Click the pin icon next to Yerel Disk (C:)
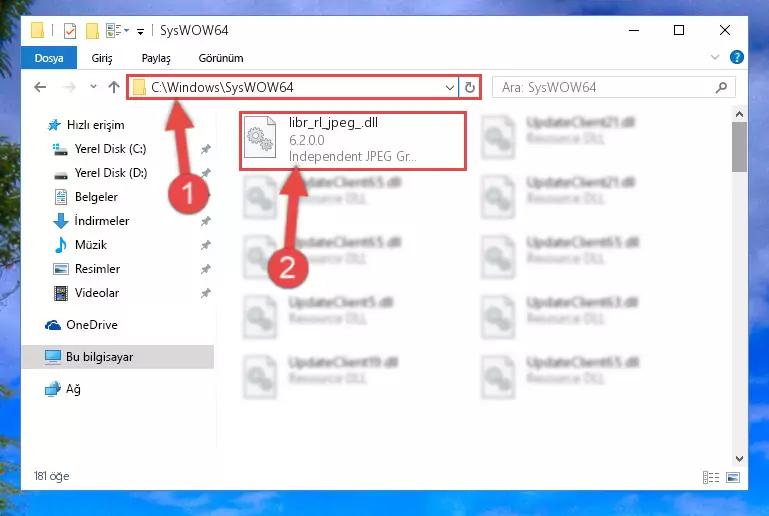Viewport: 769px width, 516px height. pos(205,149)
